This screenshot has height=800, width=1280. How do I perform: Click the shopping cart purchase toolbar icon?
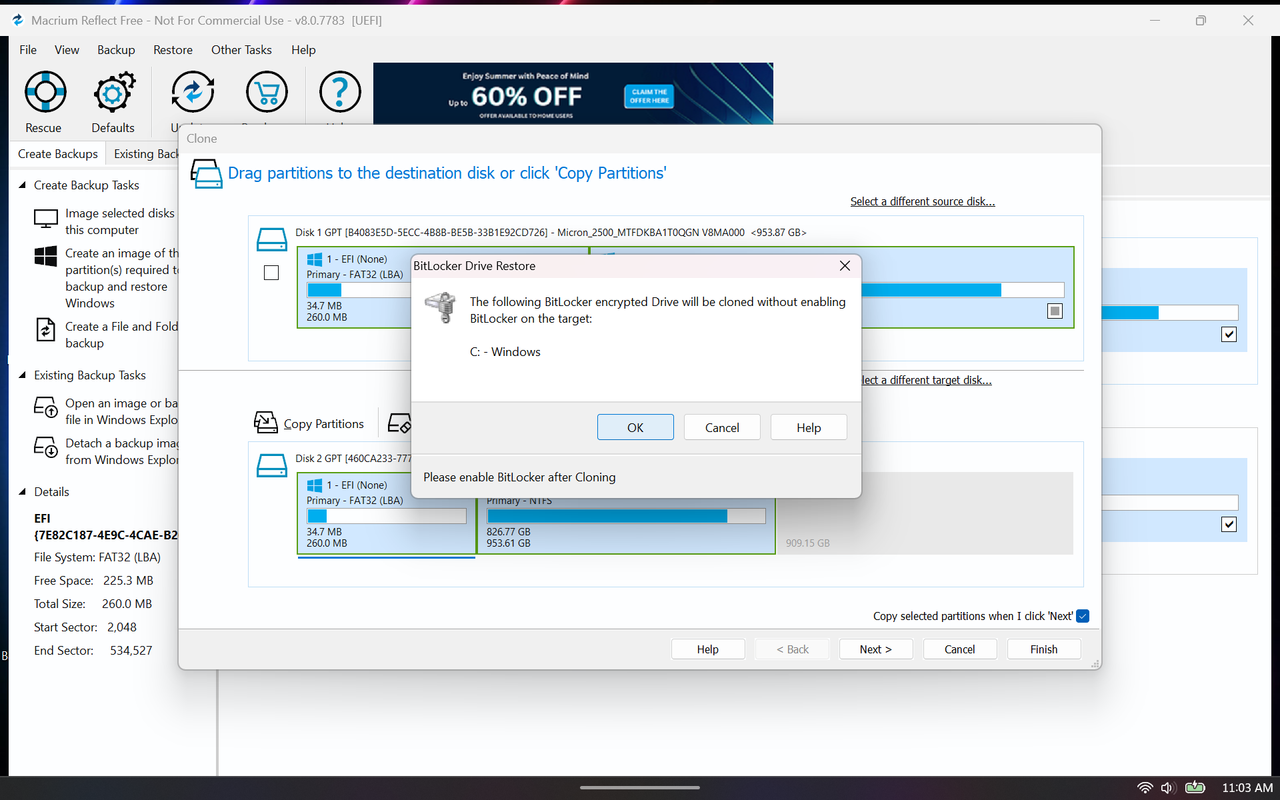tap(265, 93)
